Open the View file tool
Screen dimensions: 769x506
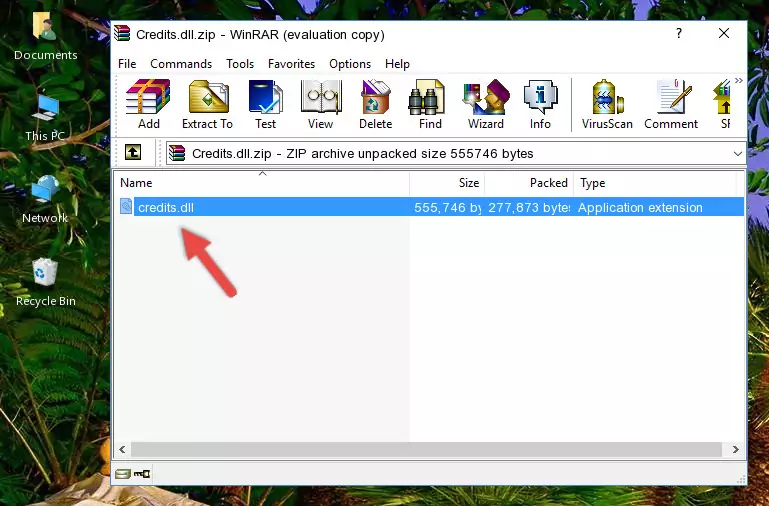(321, 104)
